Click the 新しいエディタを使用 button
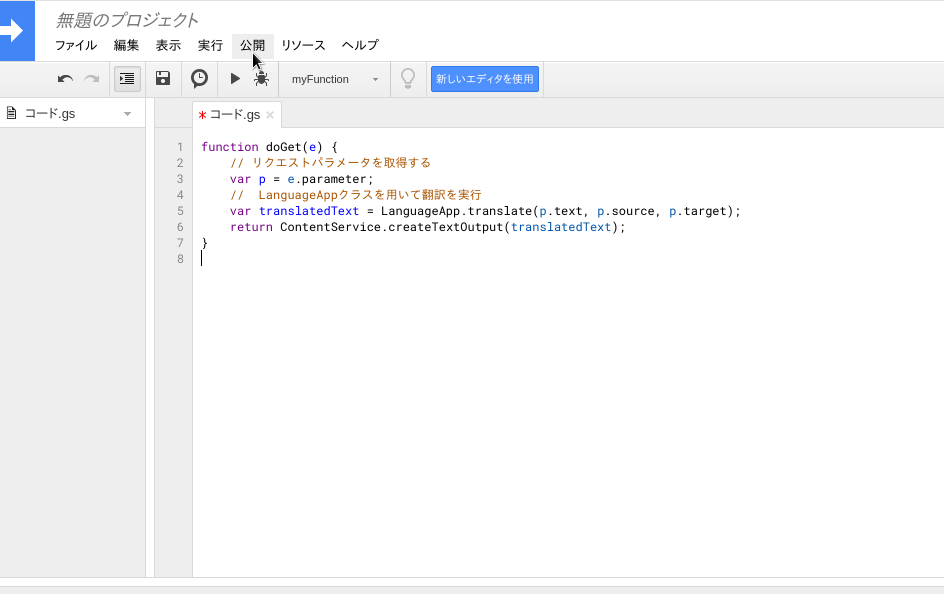944x594 pixels. pyautogui.click(x=484, y=78)
